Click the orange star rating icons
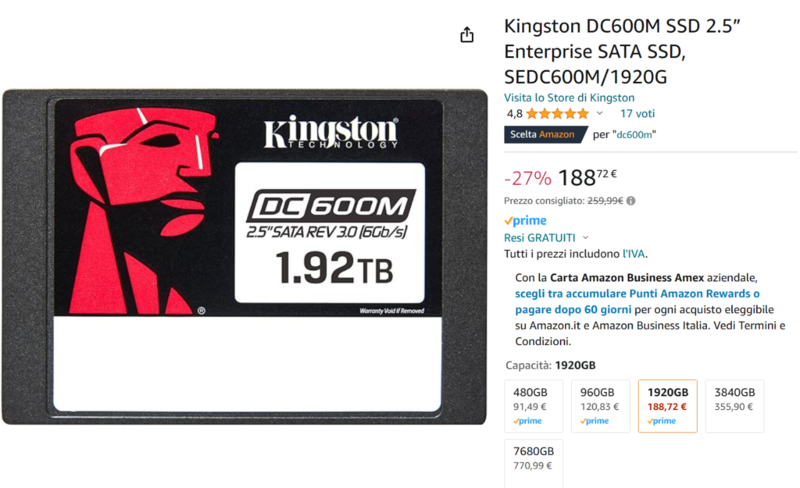800x488 pixels. pyautogui.click(x=557, y=113)
